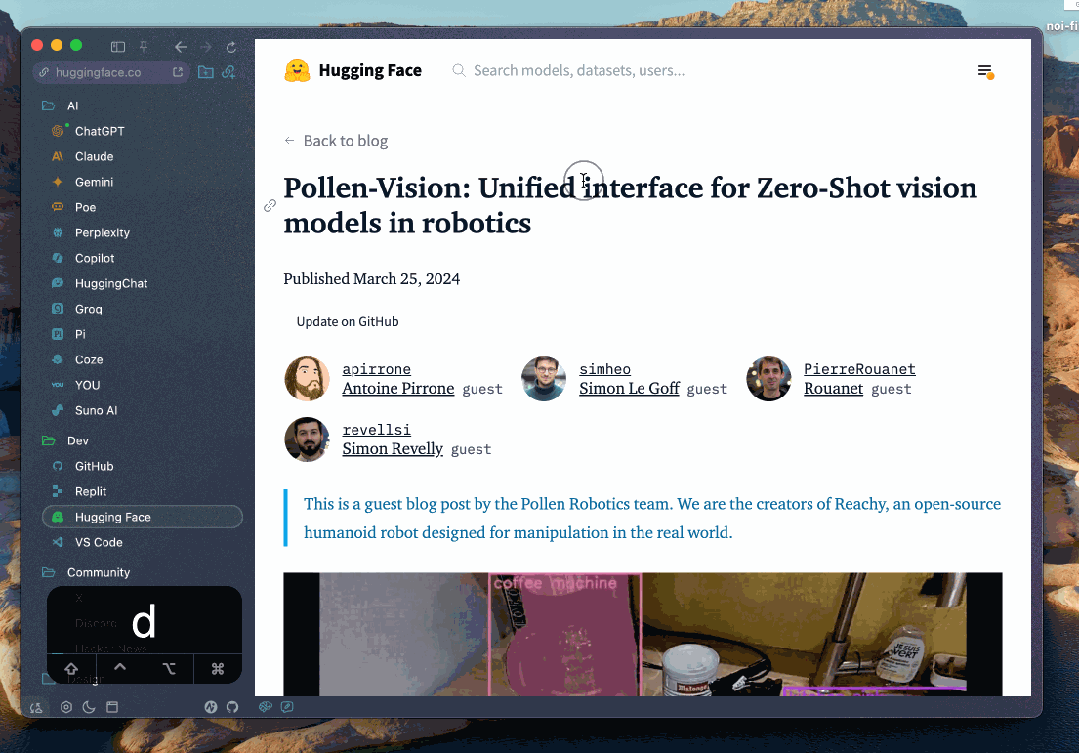Open GitHub in the Dev folder
1079x753 pixels.
coord(94,466)
